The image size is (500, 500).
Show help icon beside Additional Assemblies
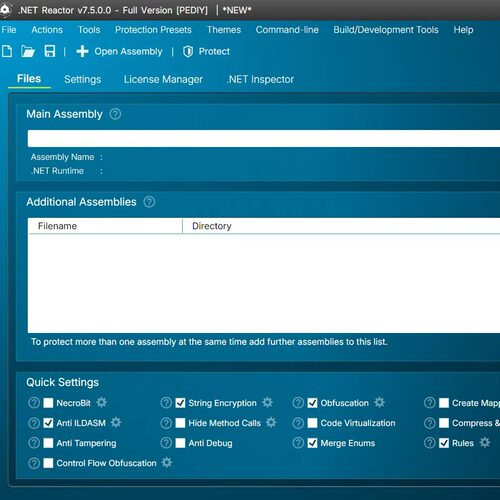149,202
